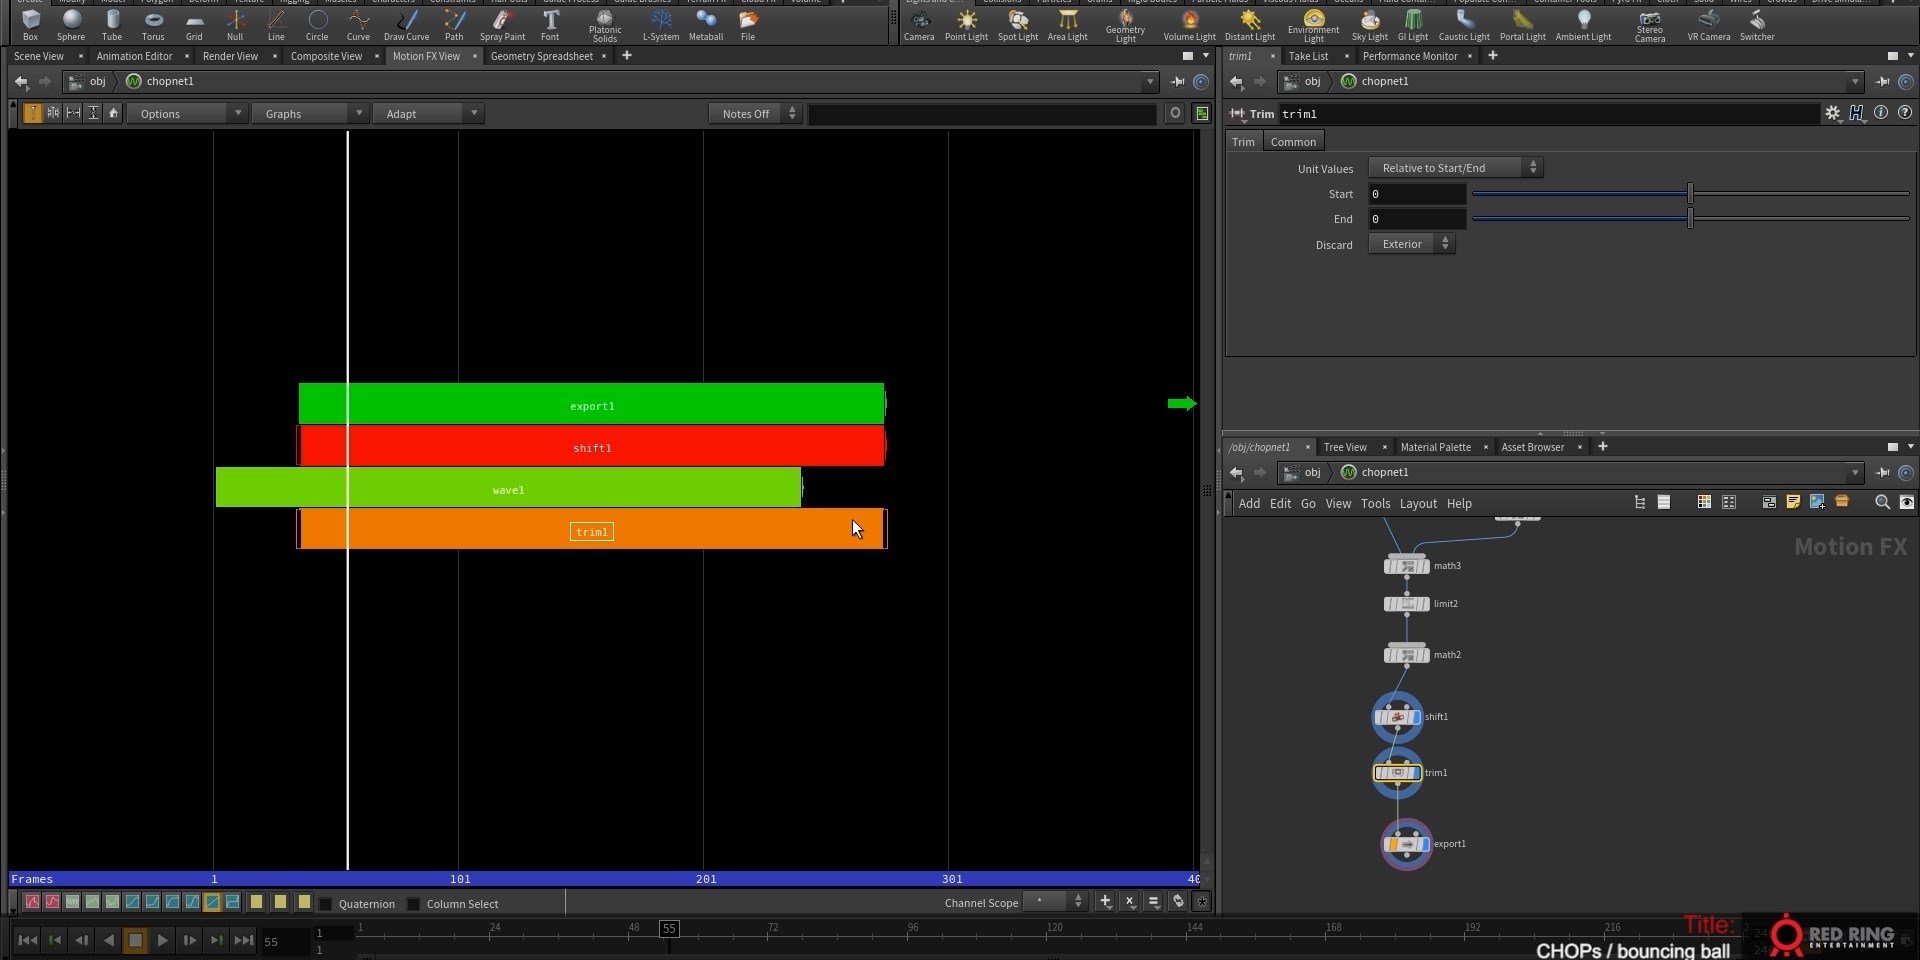Click the Start value slider

pos(1690,194)
